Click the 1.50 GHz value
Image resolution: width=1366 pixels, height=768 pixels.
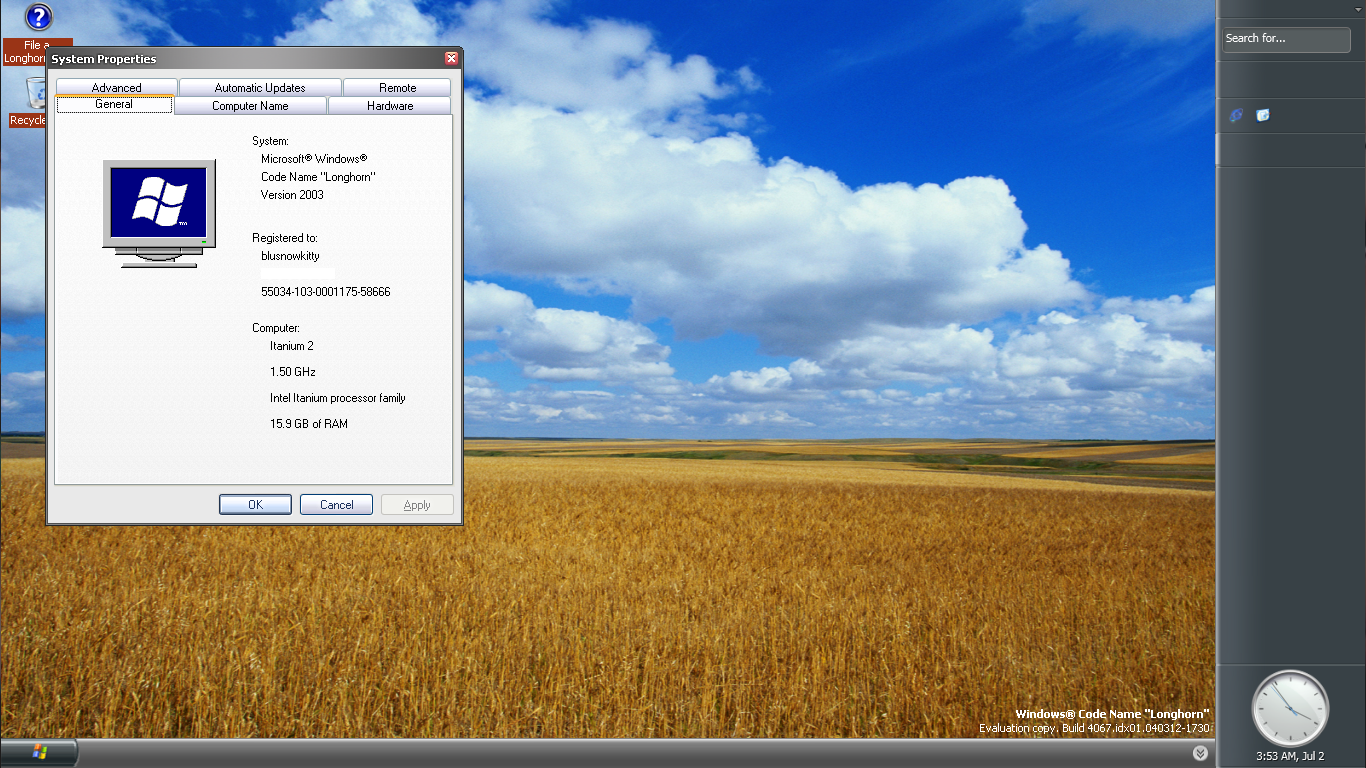click(293, 372)
